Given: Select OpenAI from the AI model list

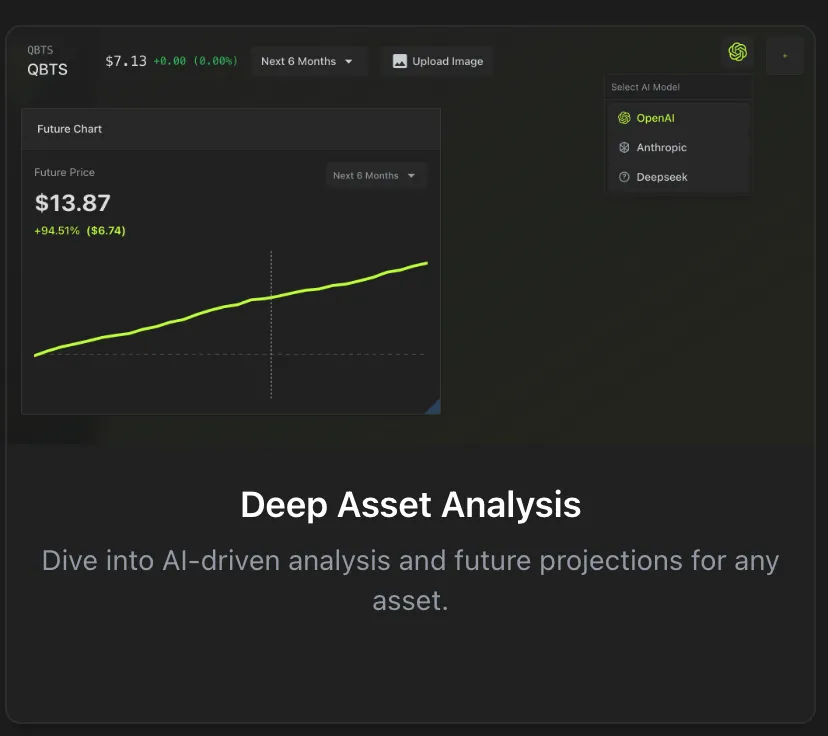Looking at the screenshot, I should coord(679,118).
